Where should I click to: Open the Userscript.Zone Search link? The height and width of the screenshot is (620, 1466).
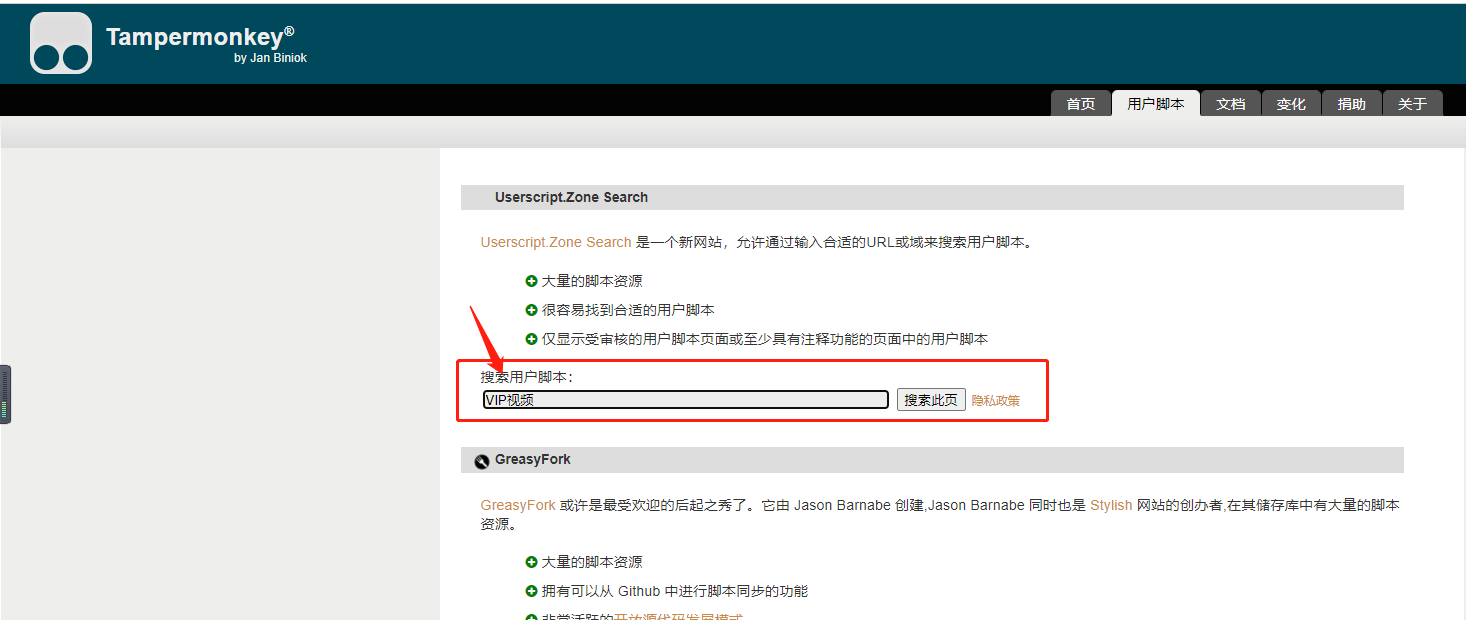point(556,242)
